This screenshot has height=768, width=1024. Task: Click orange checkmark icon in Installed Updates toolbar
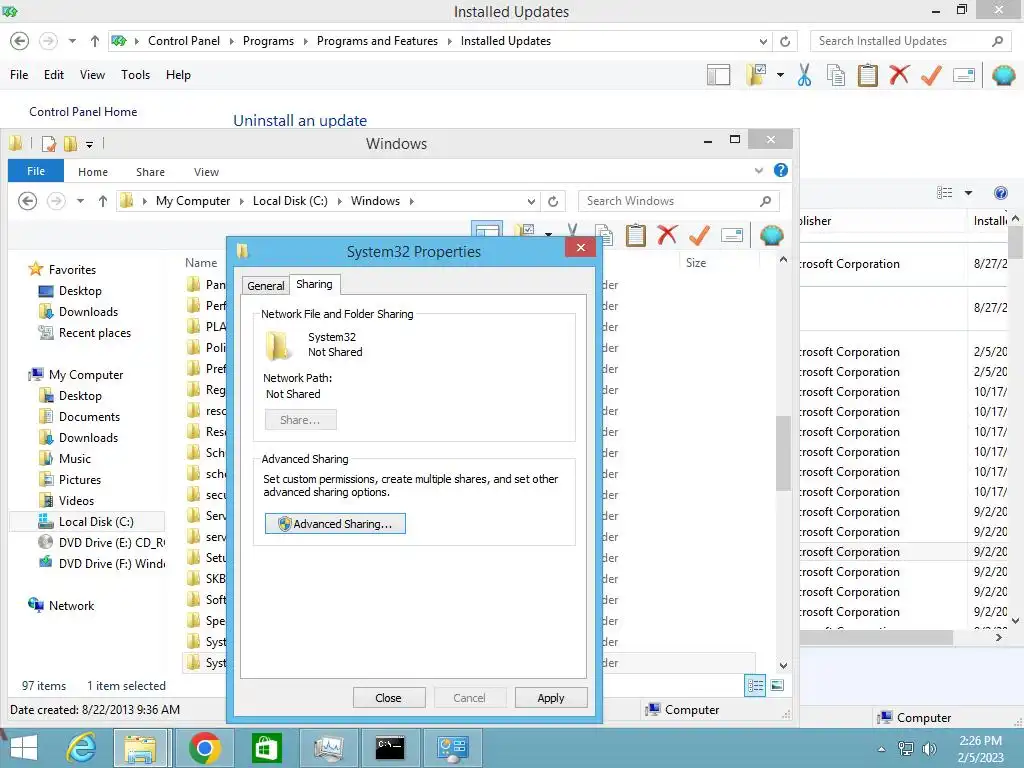[931, 75]
